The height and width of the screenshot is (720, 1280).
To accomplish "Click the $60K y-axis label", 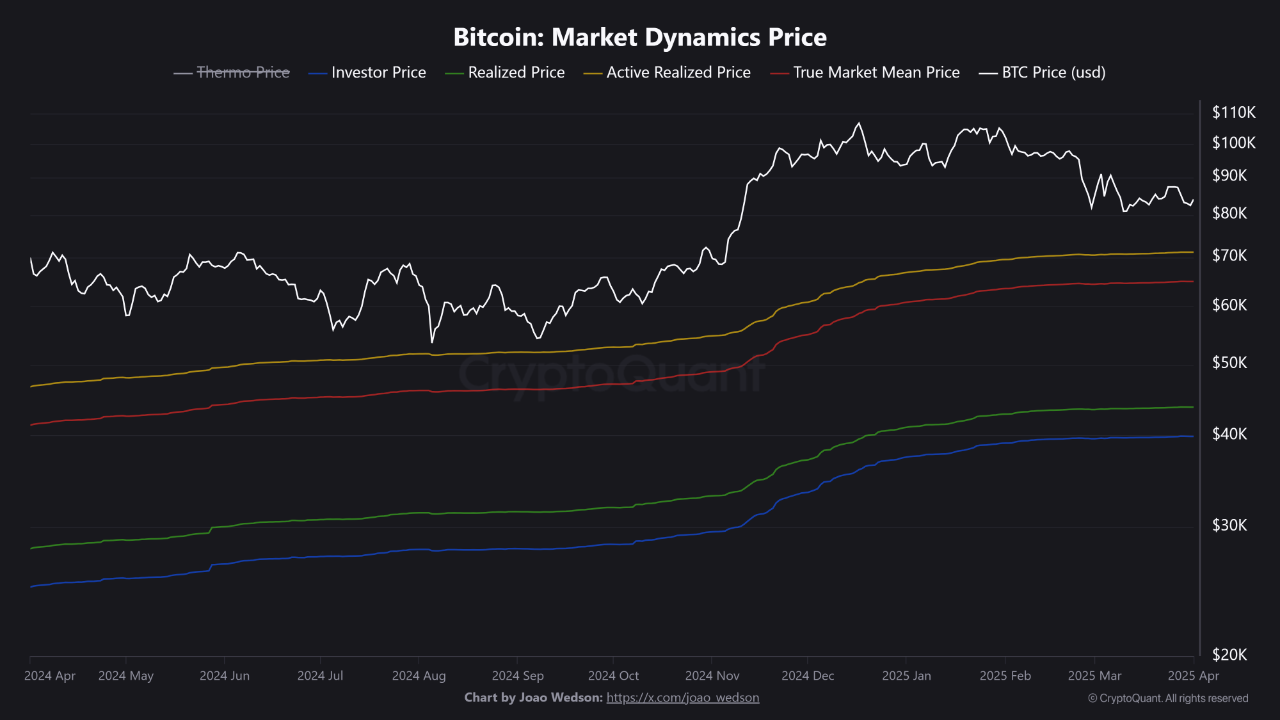I will point(1230,305).
